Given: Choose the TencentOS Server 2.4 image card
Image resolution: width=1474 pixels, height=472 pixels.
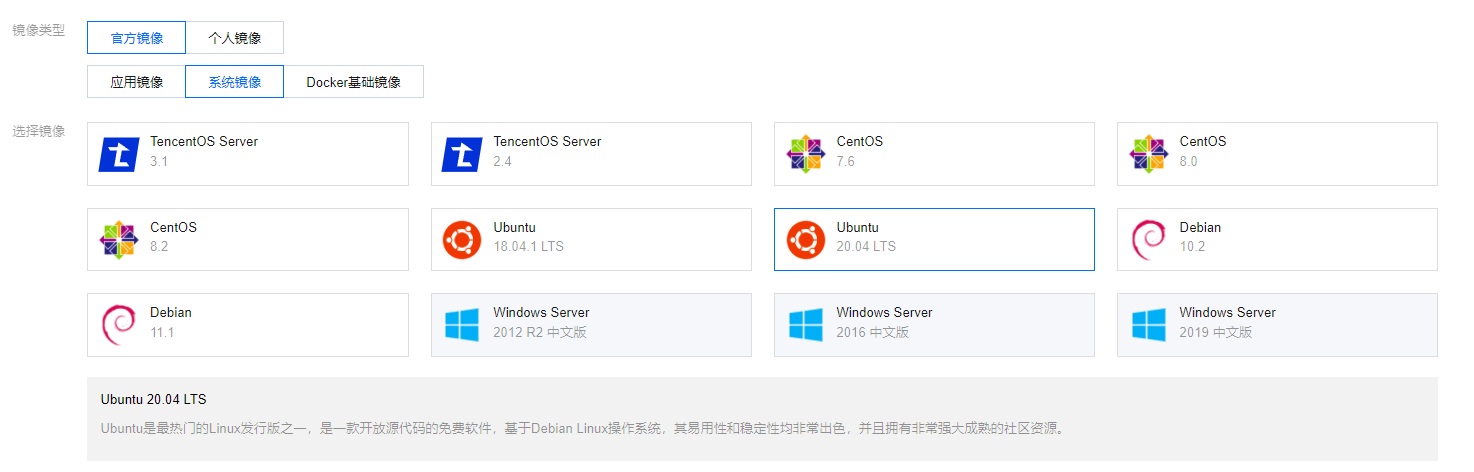Looking at the screenshot, I should pyautogui.click(x=591, y=154).
